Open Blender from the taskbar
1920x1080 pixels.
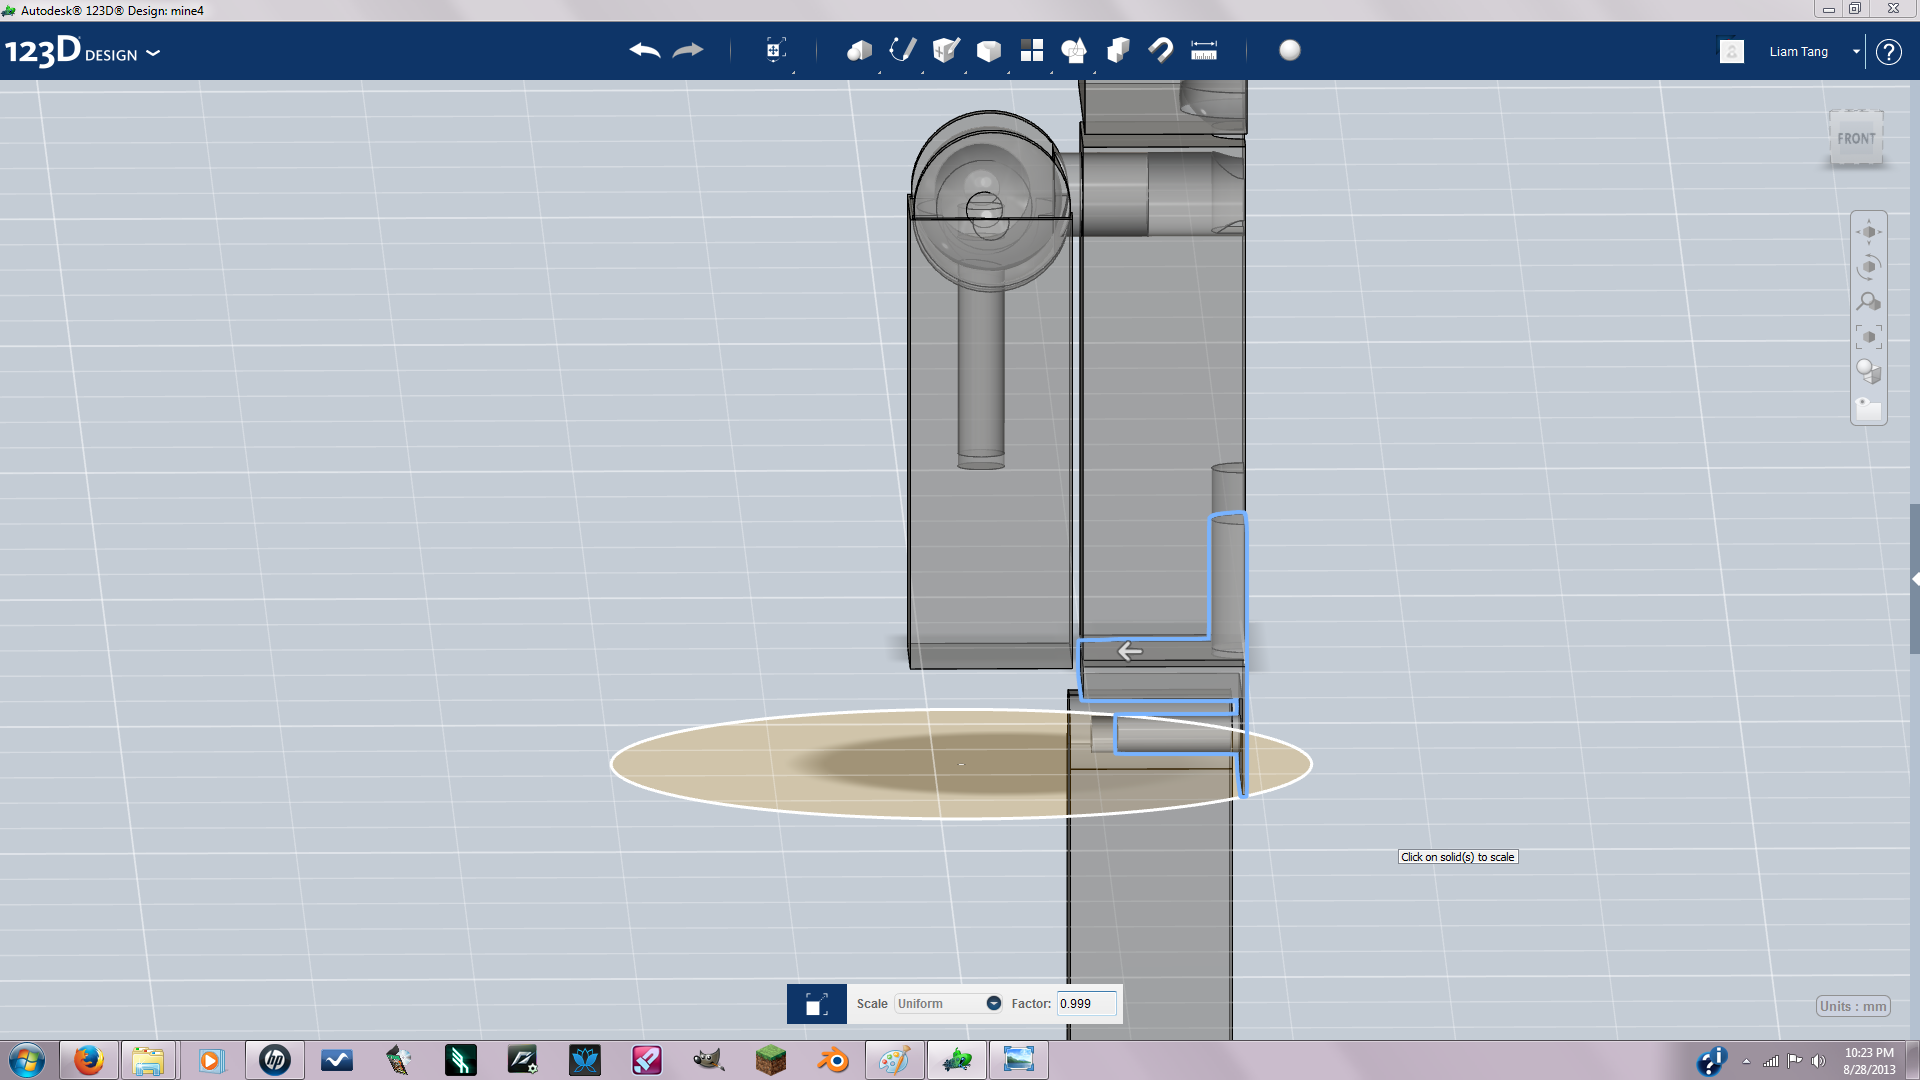[833, 1060]
